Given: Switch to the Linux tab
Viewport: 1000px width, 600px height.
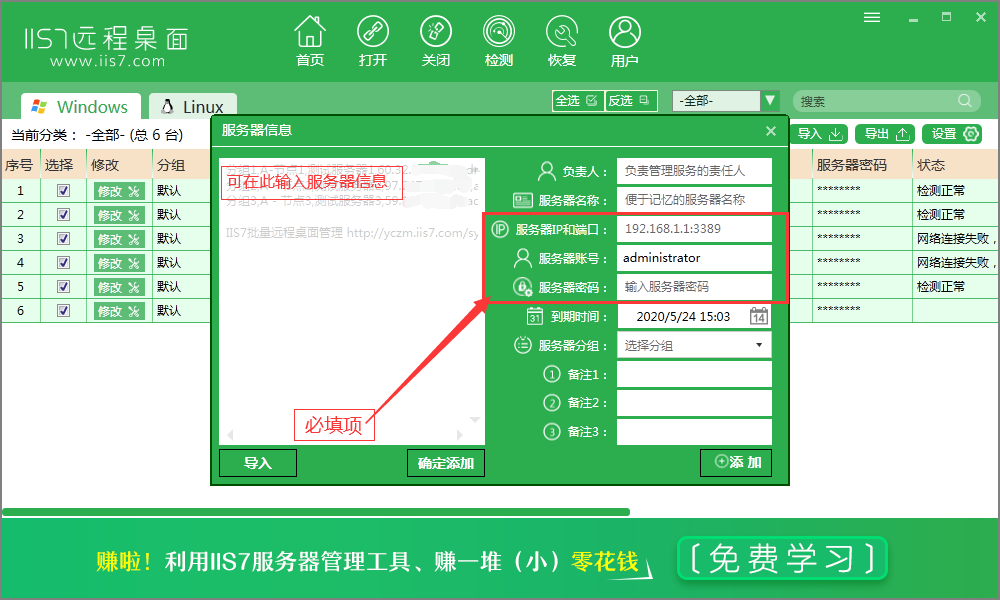Looking at the screenshot, I should pyautogui.click(x=192, y=105).
